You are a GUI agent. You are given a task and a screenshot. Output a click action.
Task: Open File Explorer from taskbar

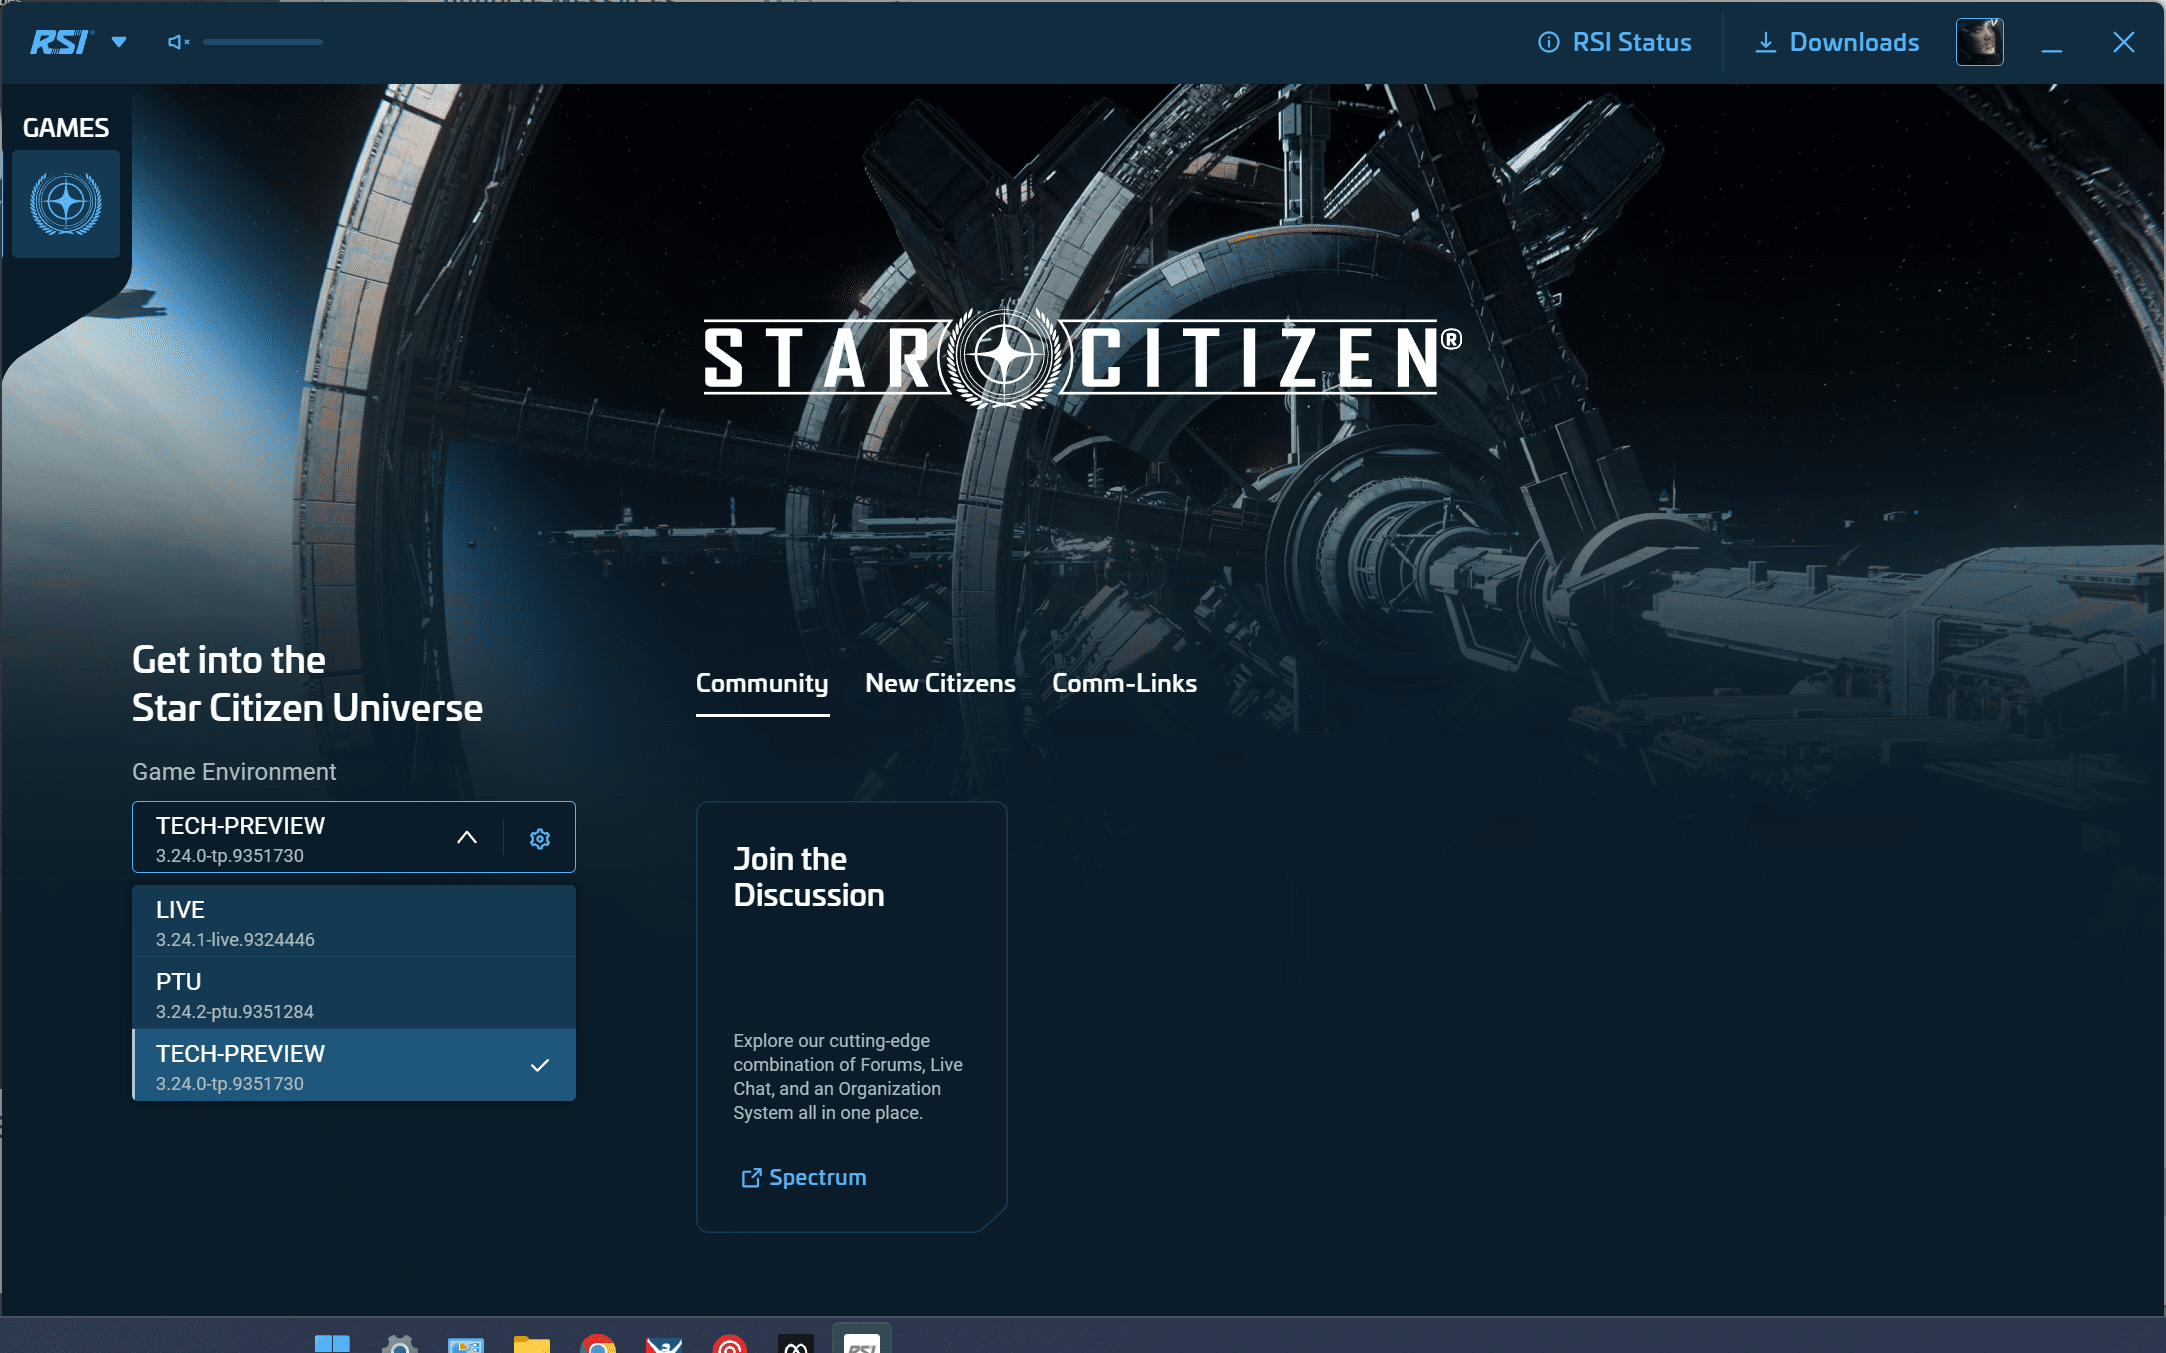click(532, 1343)
